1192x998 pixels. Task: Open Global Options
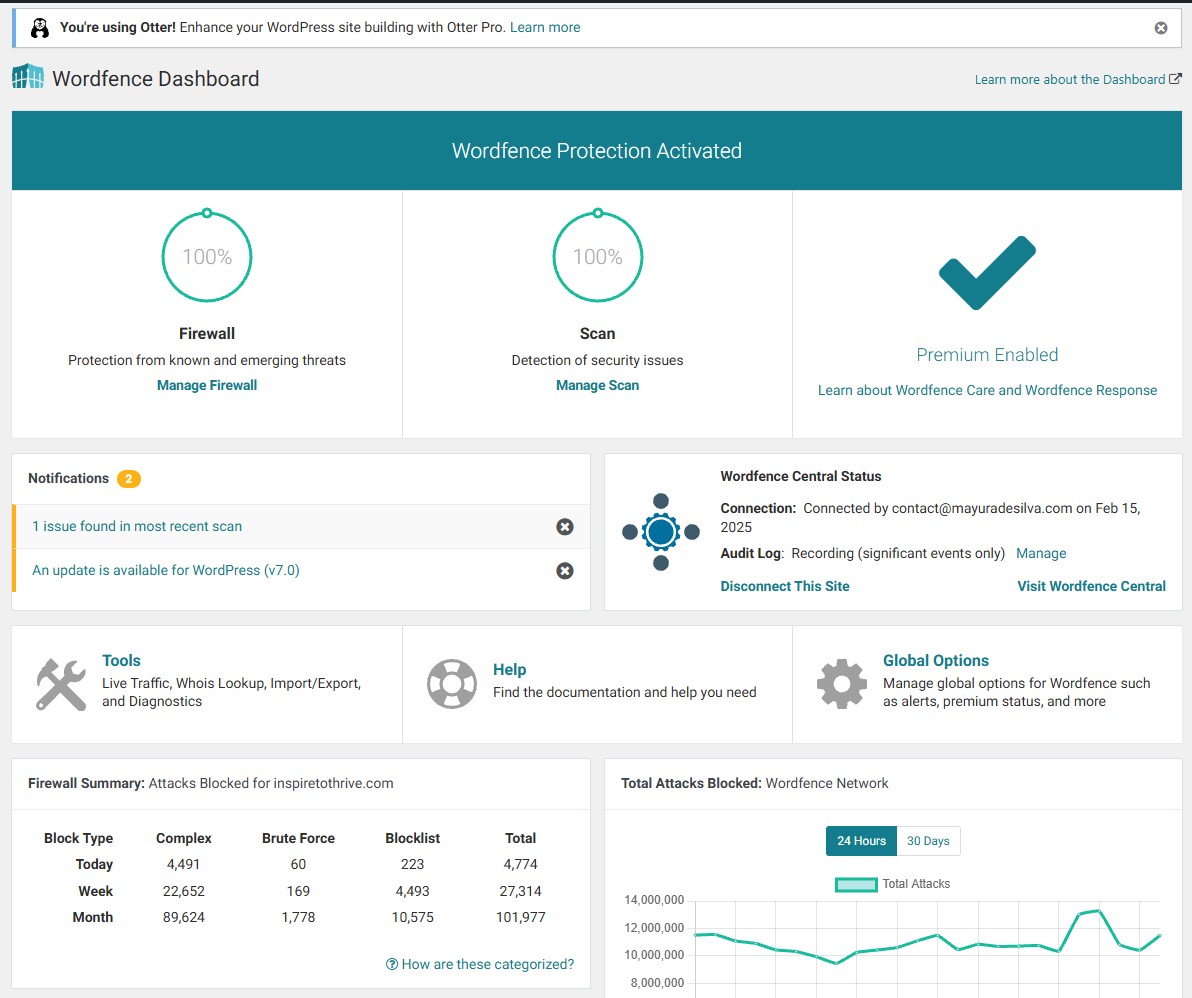(x=936, y=661)
